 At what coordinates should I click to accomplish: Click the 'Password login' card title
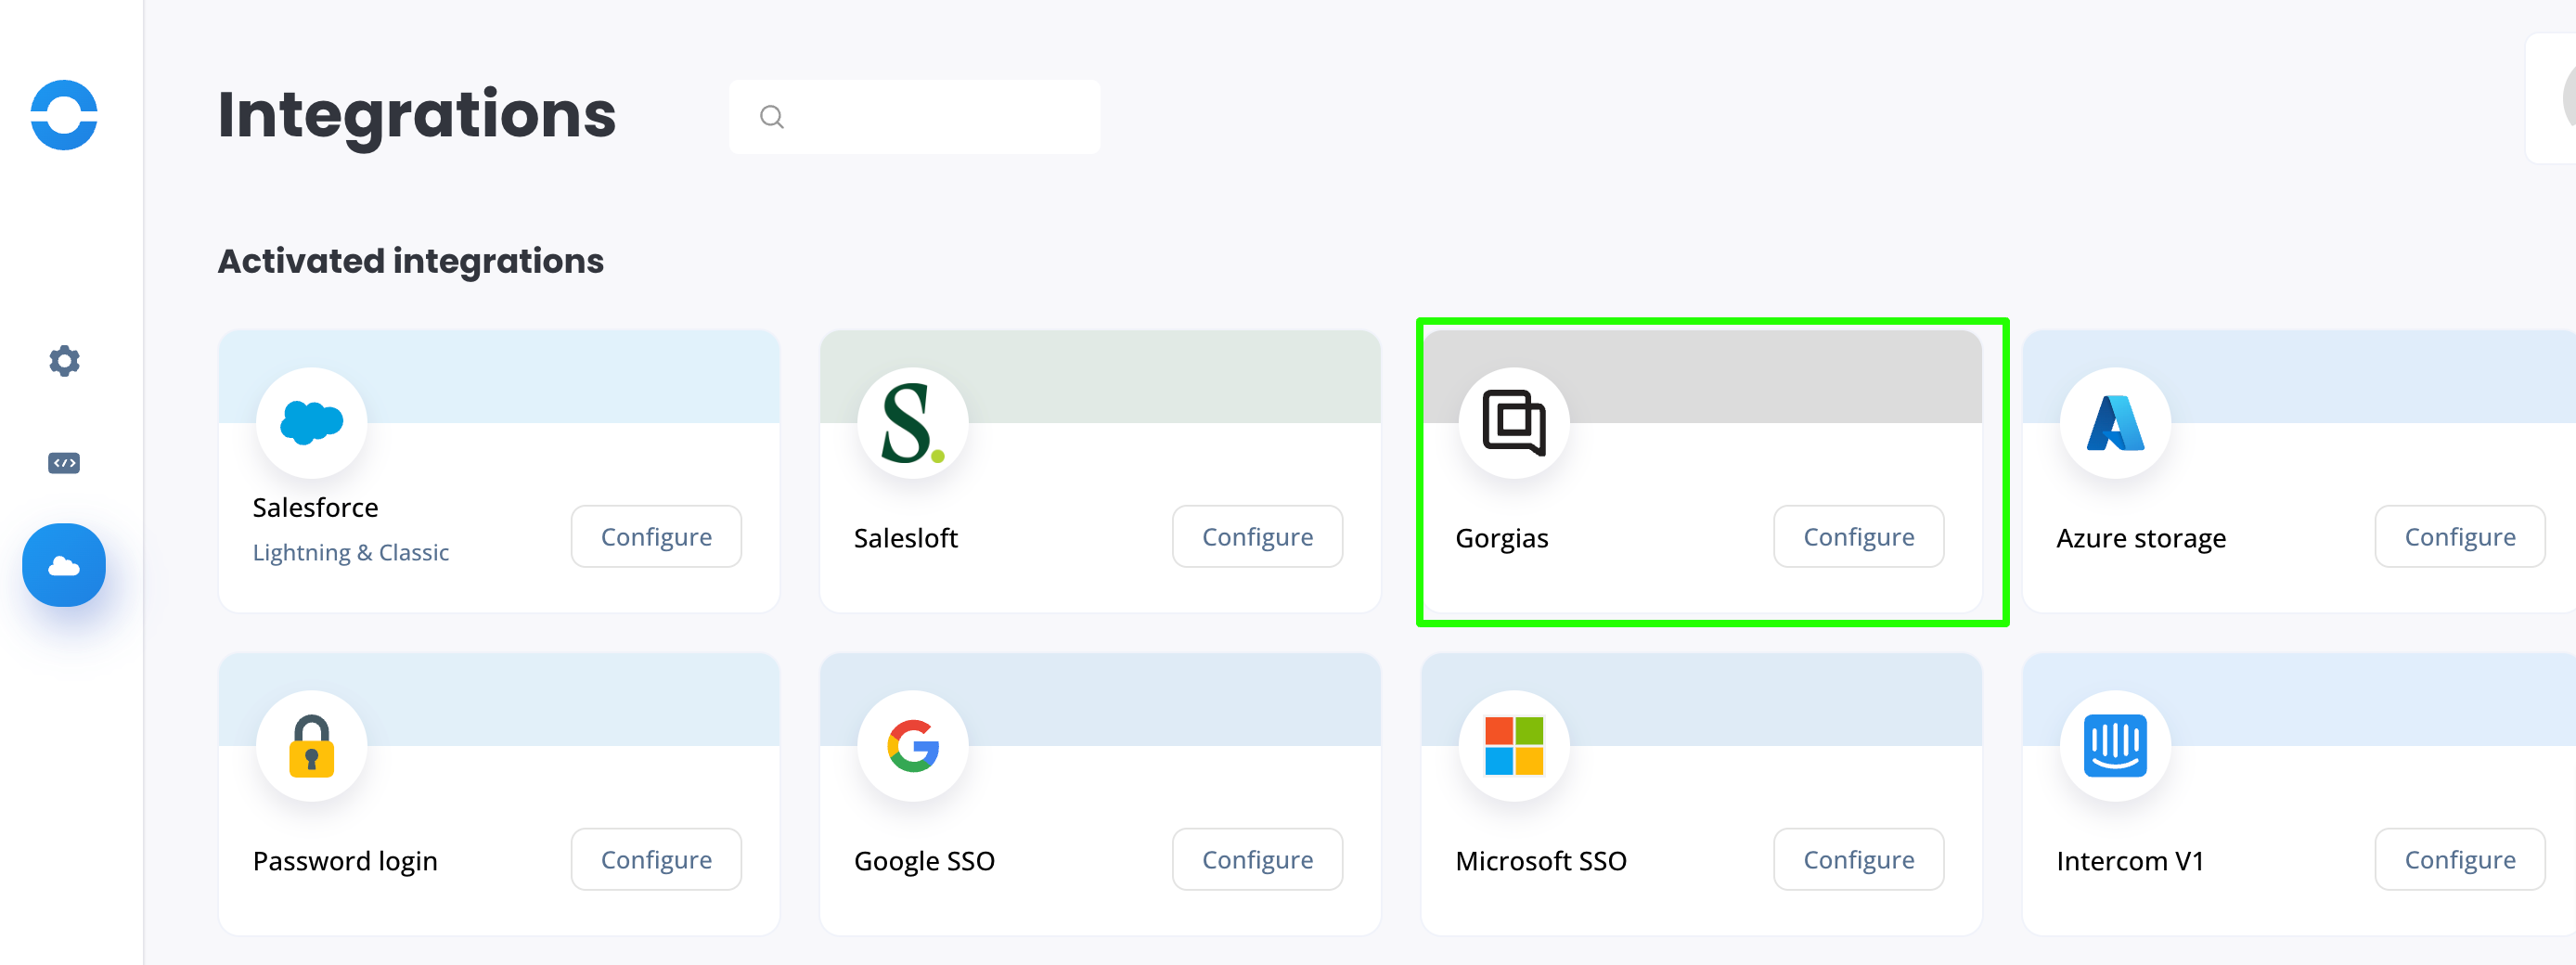[x=345, y=862]
